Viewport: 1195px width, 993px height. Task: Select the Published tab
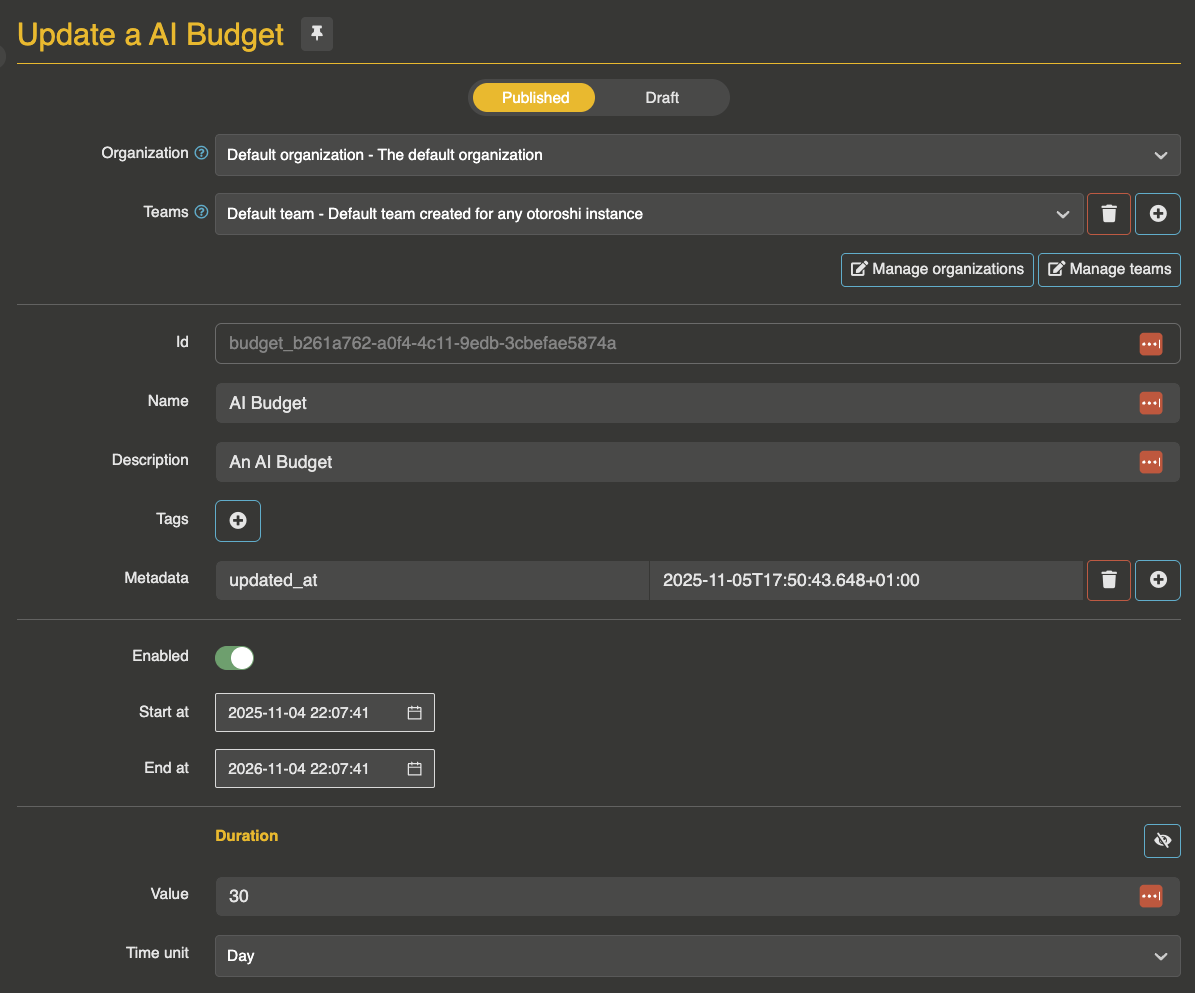(x=535, y=97)
